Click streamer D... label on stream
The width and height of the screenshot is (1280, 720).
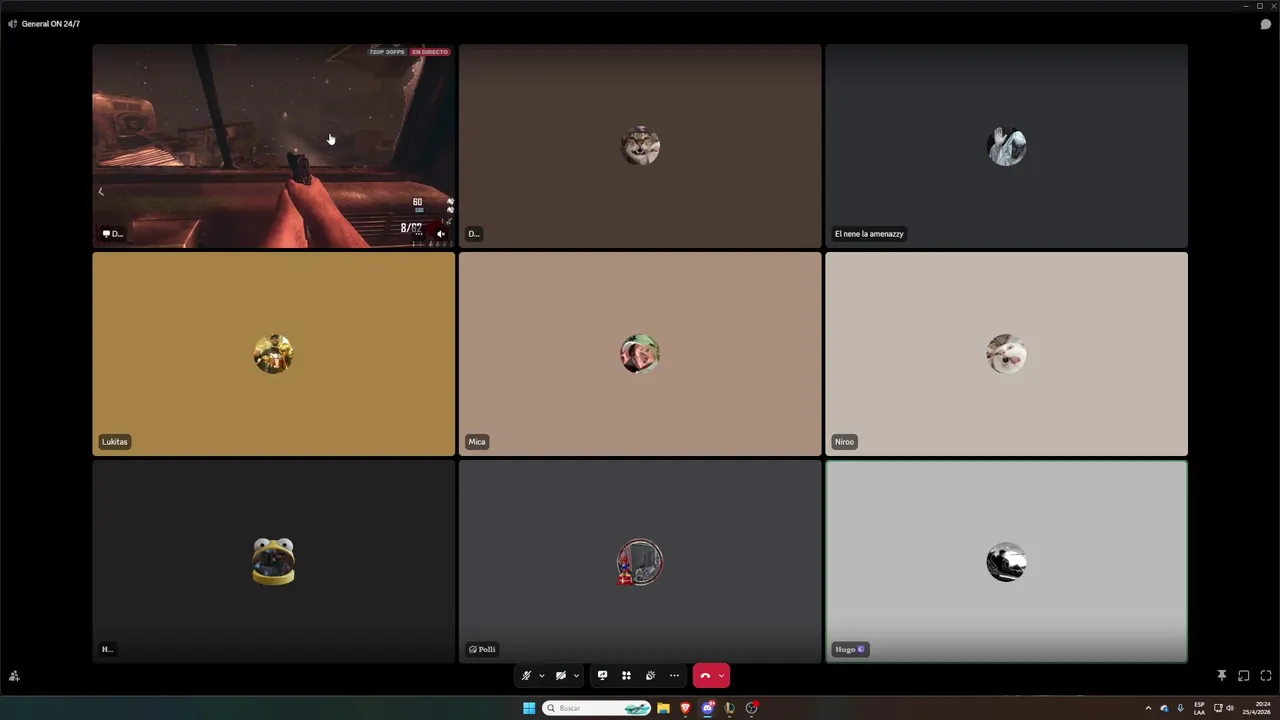112,234
